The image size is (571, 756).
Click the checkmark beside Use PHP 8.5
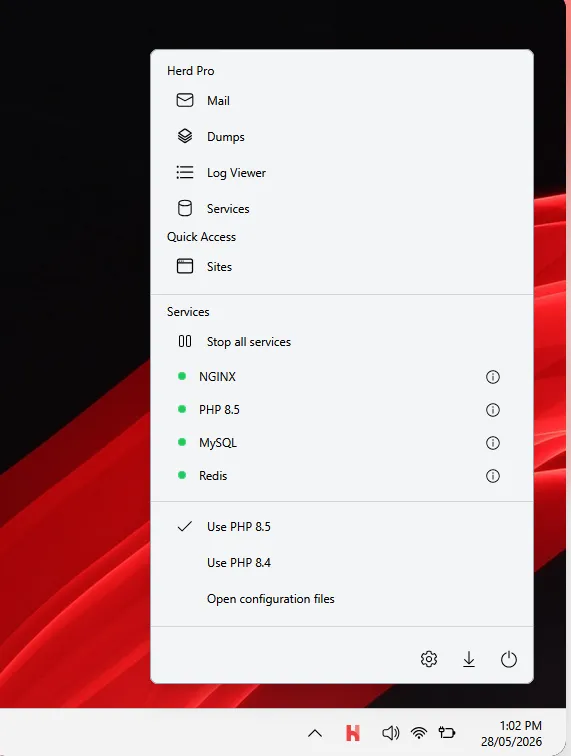(x=185, y=526)
